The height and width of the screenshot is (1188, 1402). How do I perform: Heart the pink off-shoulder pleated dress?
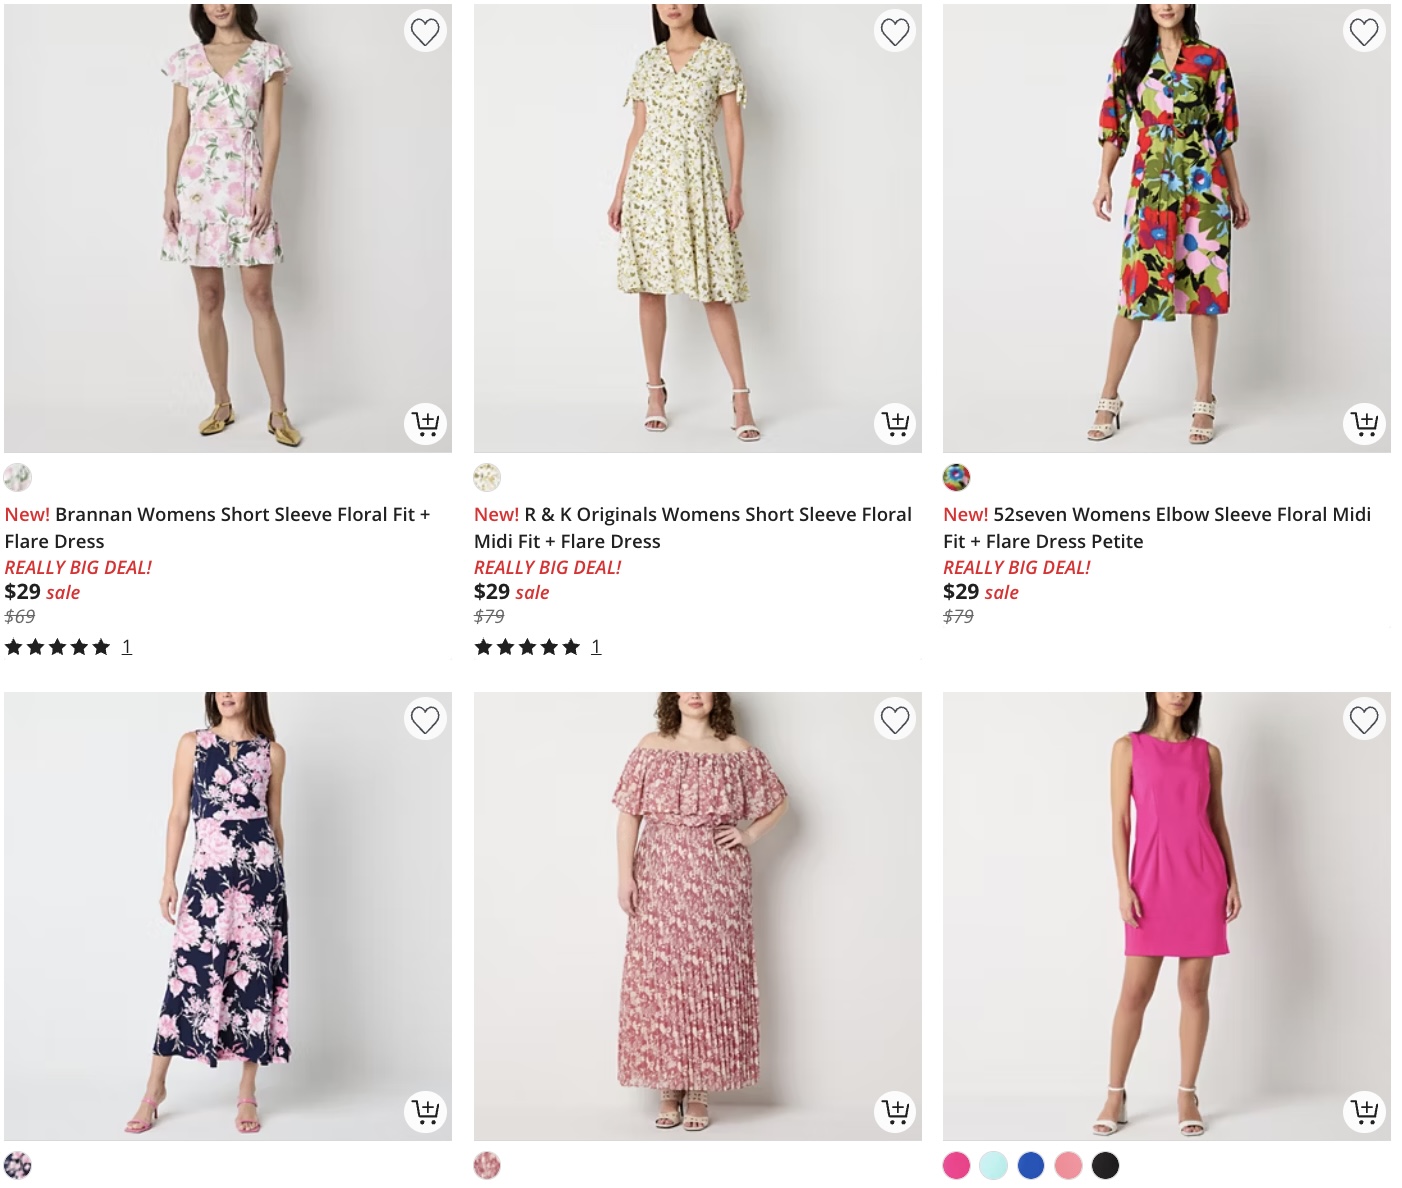(895, 718)
